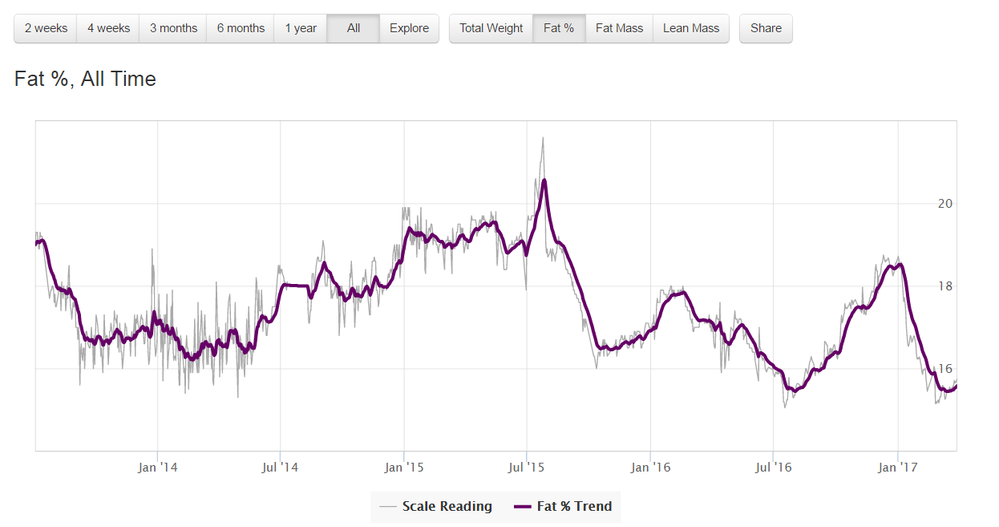The image size is (999, 527).
Task: Click the 'Fat %, All Time' heading
Action: 85,79
